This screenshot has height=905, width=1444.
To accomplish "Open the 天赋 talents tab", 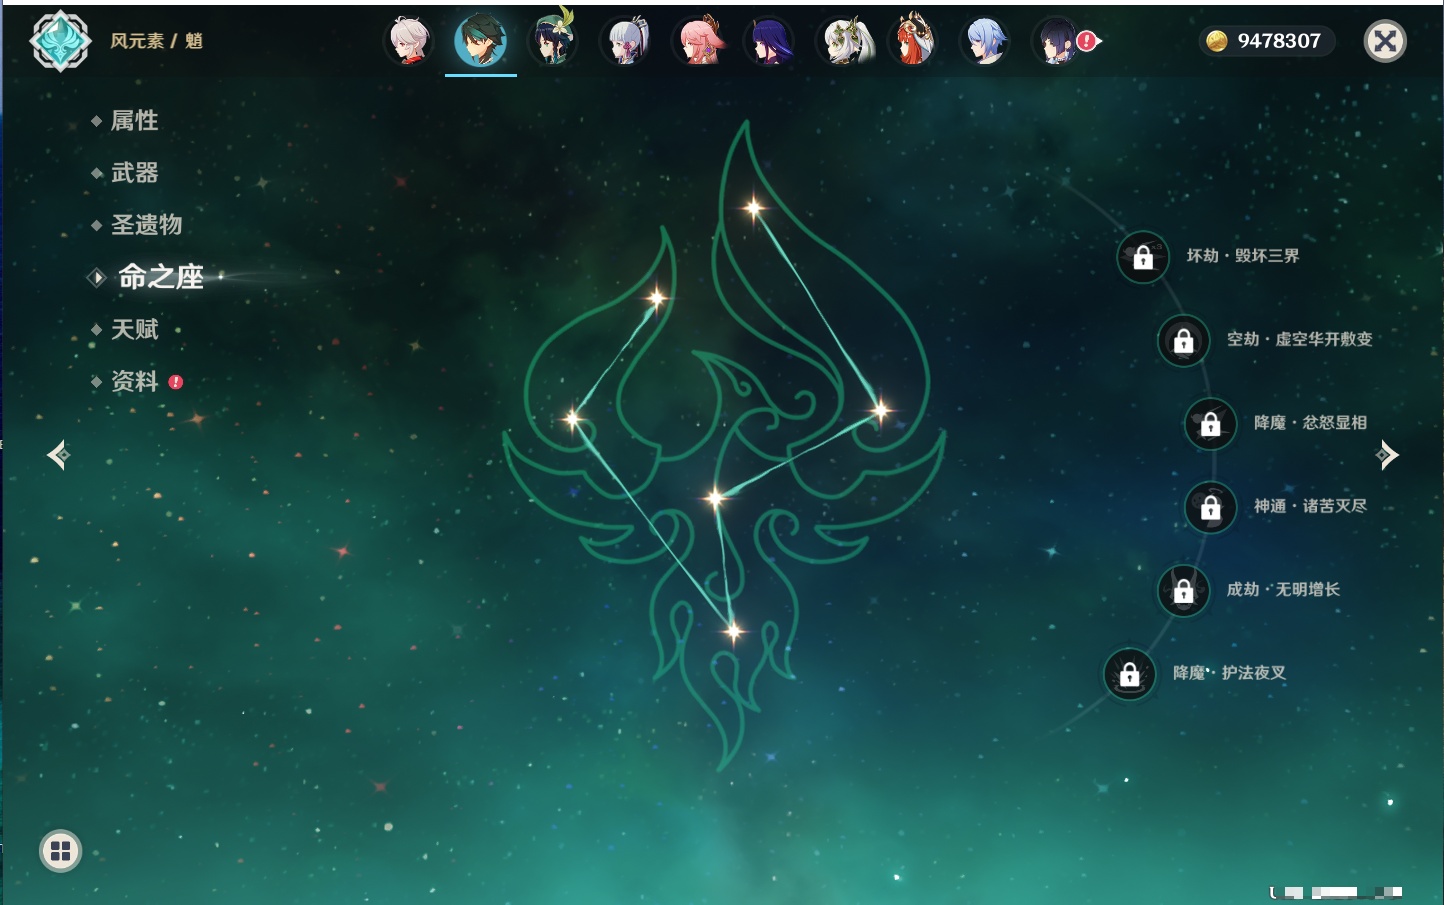I will [134, 329].
